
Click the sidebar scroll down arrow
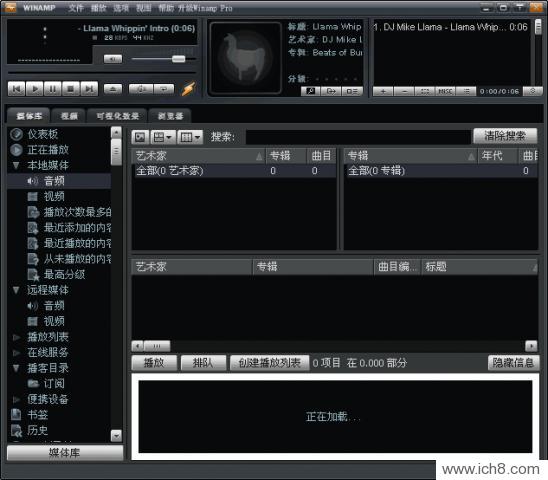116,436
